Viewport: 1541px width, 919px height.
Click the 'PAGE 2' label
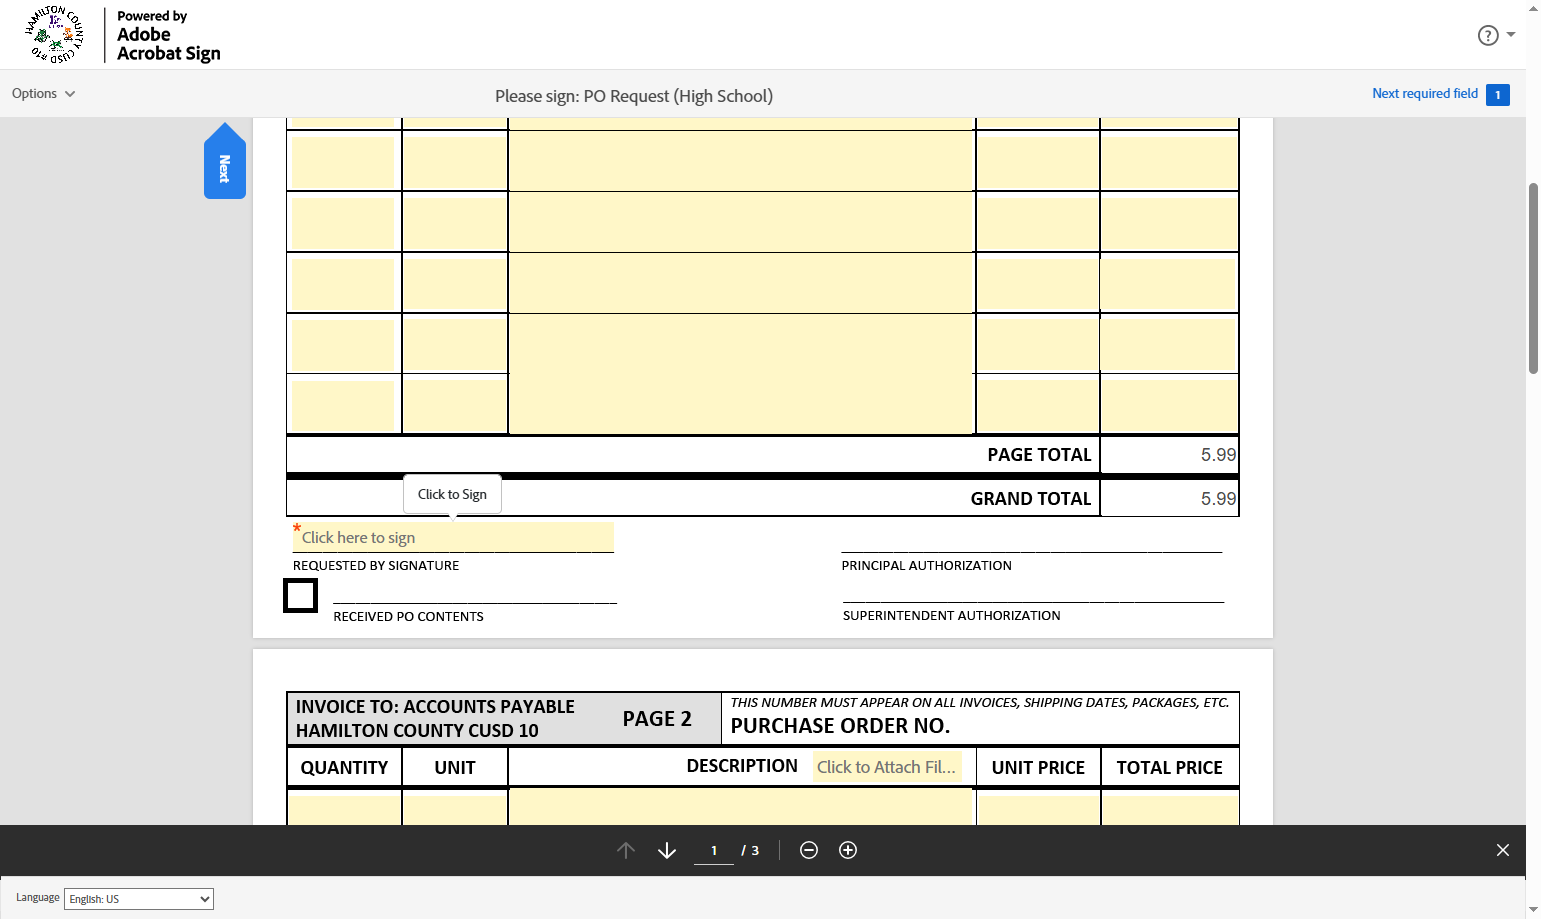(x=657, y=719)
